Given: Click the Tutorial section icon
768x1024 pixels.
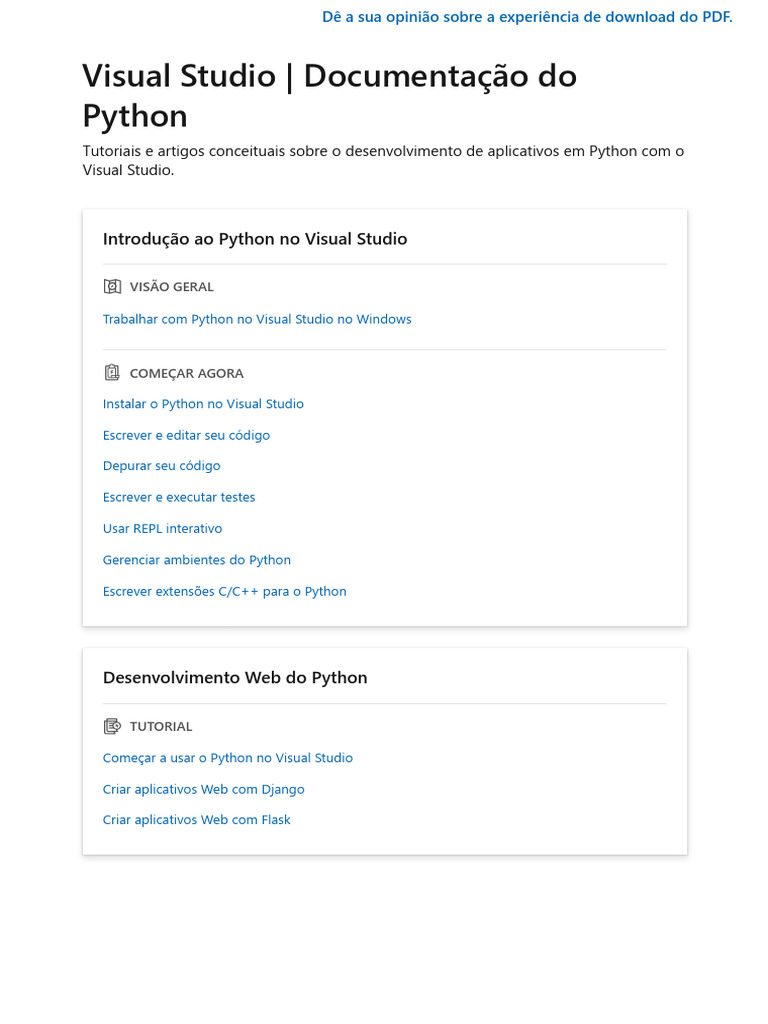Looking at the screenshot, I should pos(112,726).
